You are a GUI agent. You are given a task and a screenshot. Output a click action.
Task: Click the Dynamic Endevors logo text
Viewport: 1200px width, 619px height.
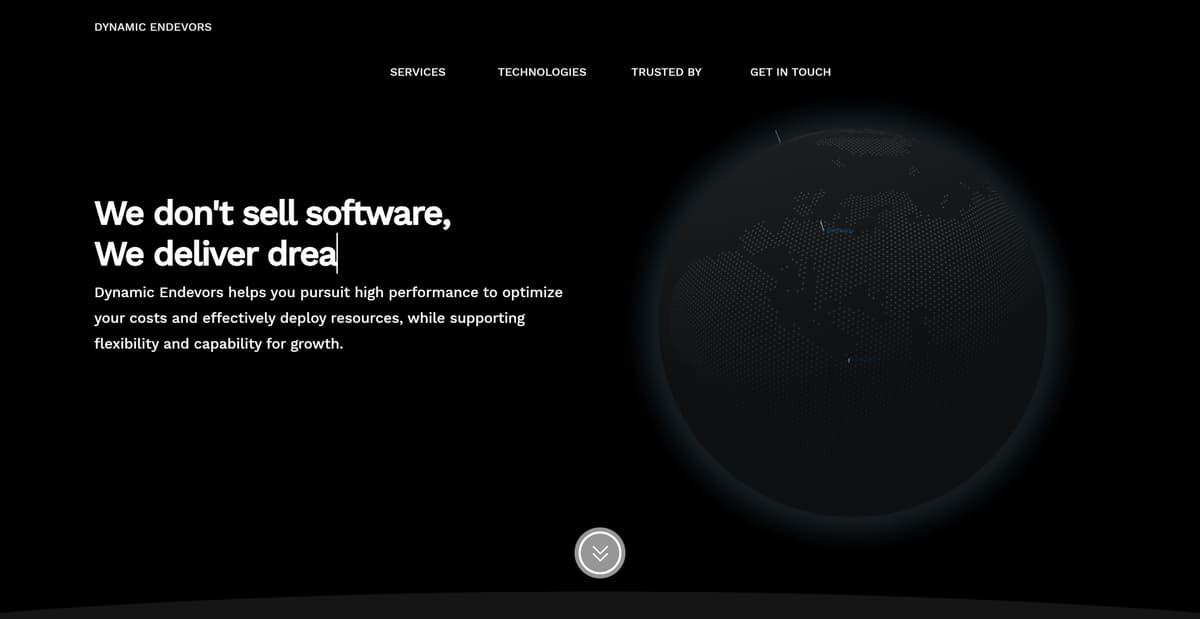pyautogui.click(x=153, y=27)
